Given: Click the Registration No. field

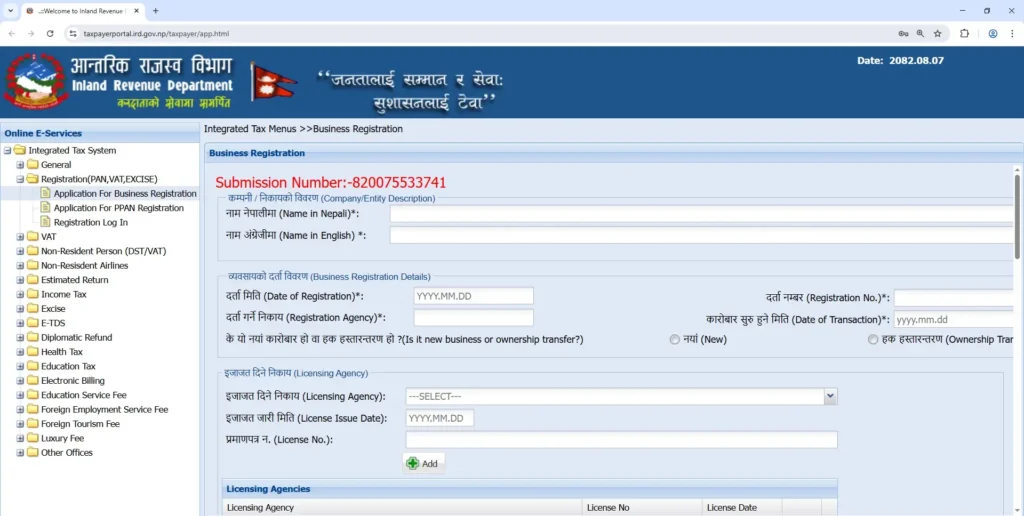Looking at the screenshot, I should tap(953, 298).
